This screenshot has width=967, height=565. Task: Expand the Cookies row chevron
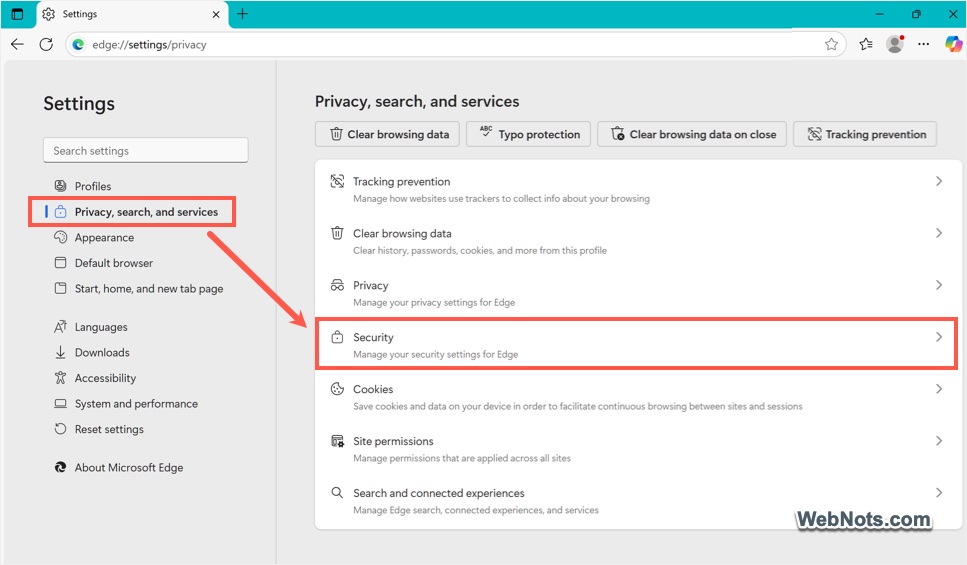[x=939, y=389]
